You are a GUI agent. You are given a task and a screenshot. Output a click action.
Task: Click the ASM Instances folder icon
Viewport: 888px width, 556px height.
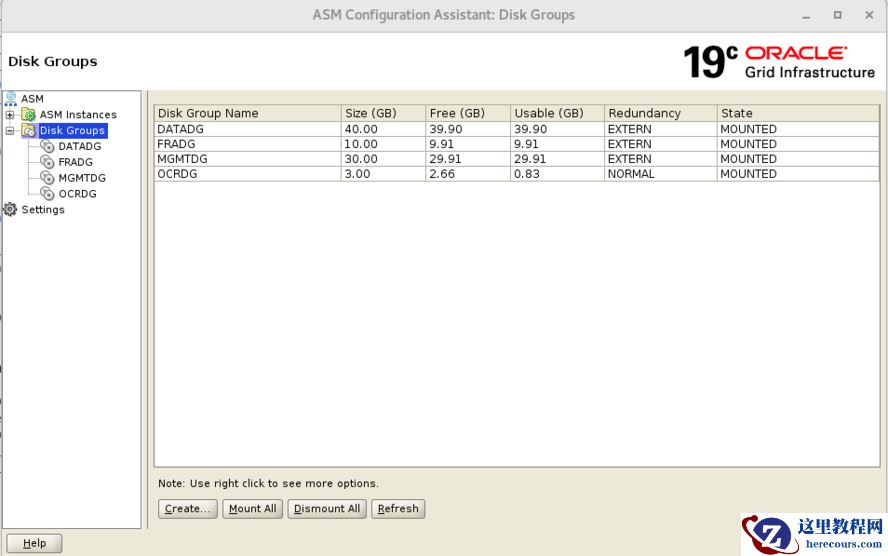pos(28,114)
